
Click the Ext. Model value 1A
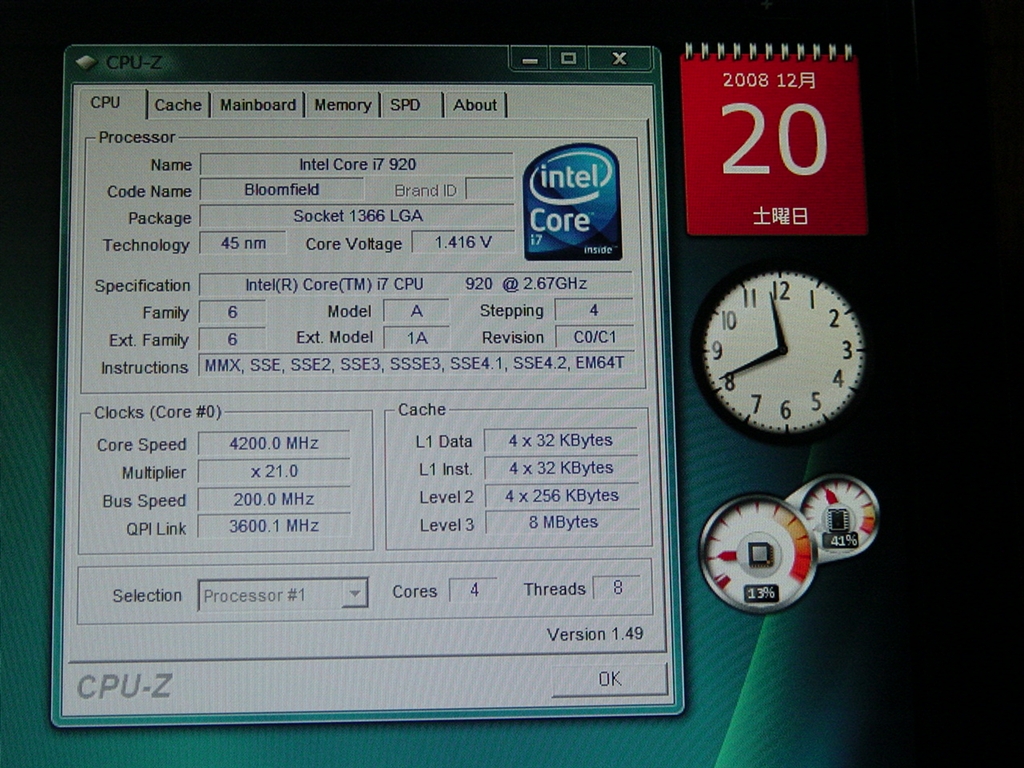point(417,338)
